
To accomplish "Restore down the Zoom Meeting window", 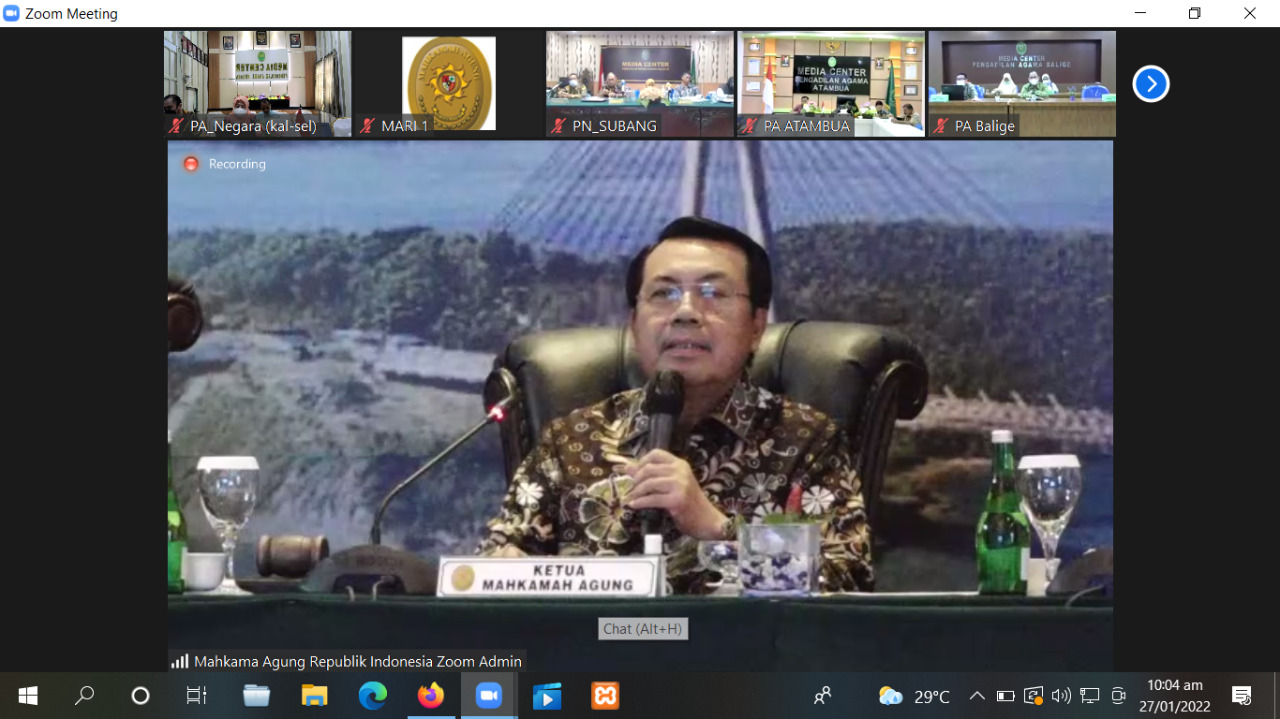I will coord(1195,13).
